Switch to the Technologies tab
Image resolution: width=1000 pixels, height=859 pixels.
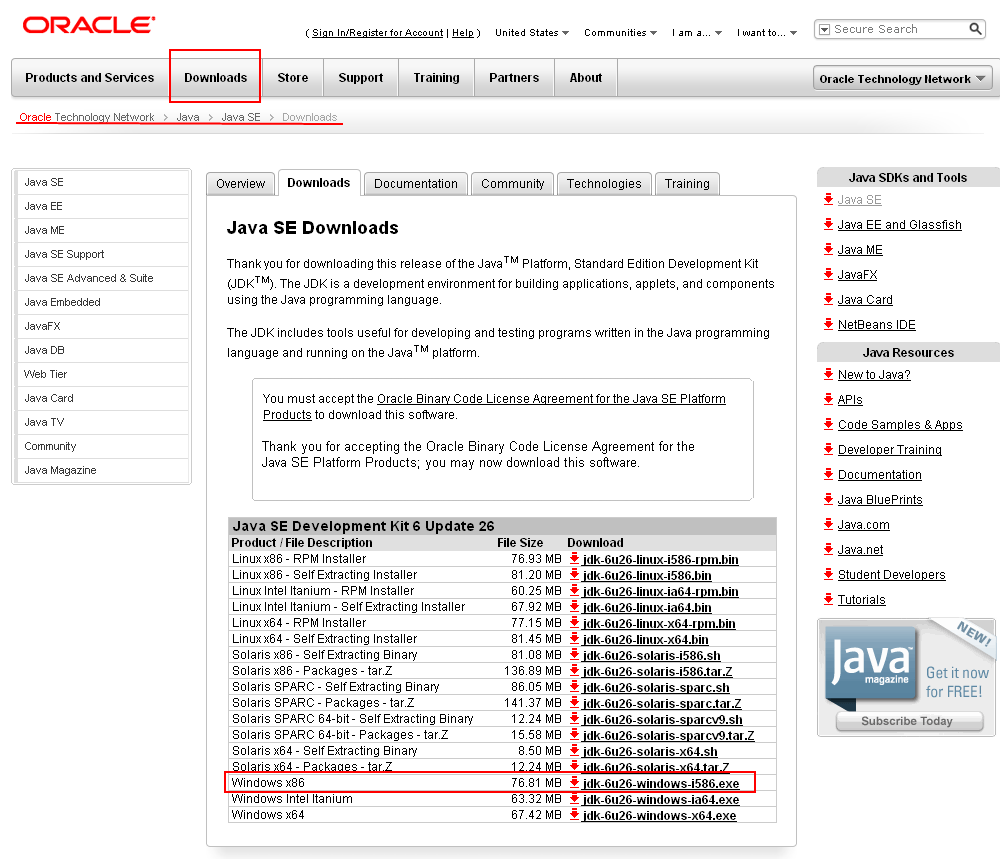pos(604,184)
